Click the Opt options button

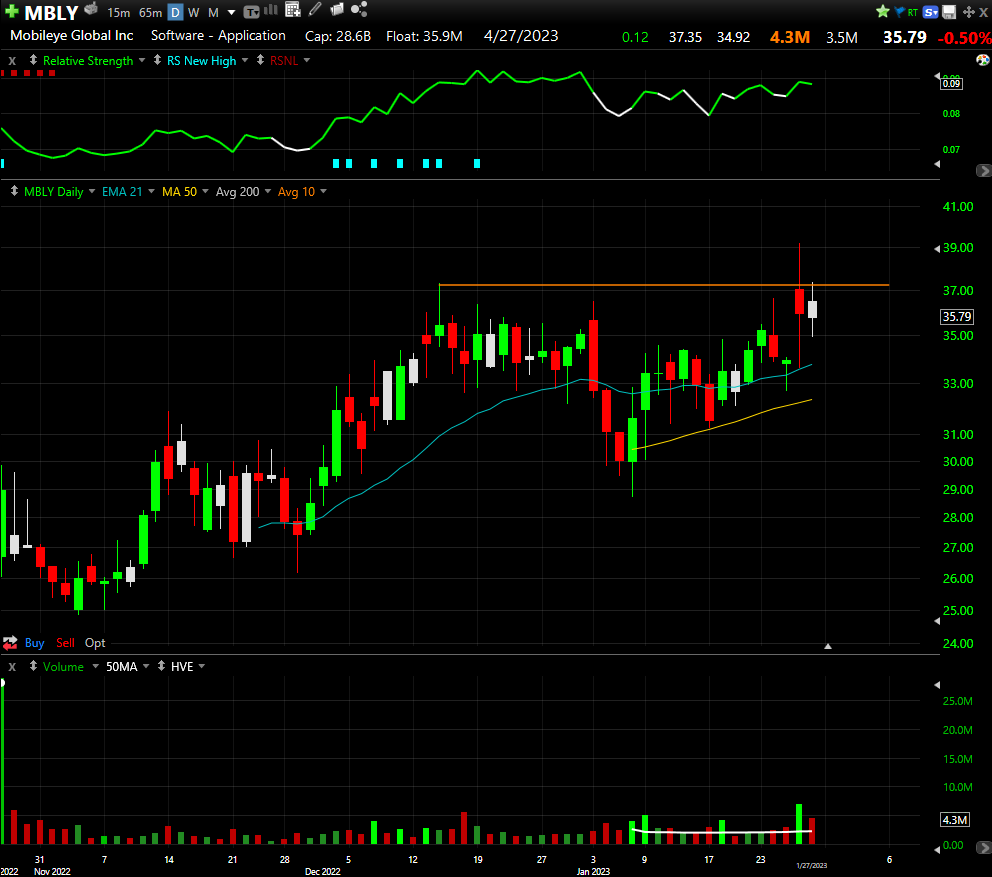[x=95, y=643]
